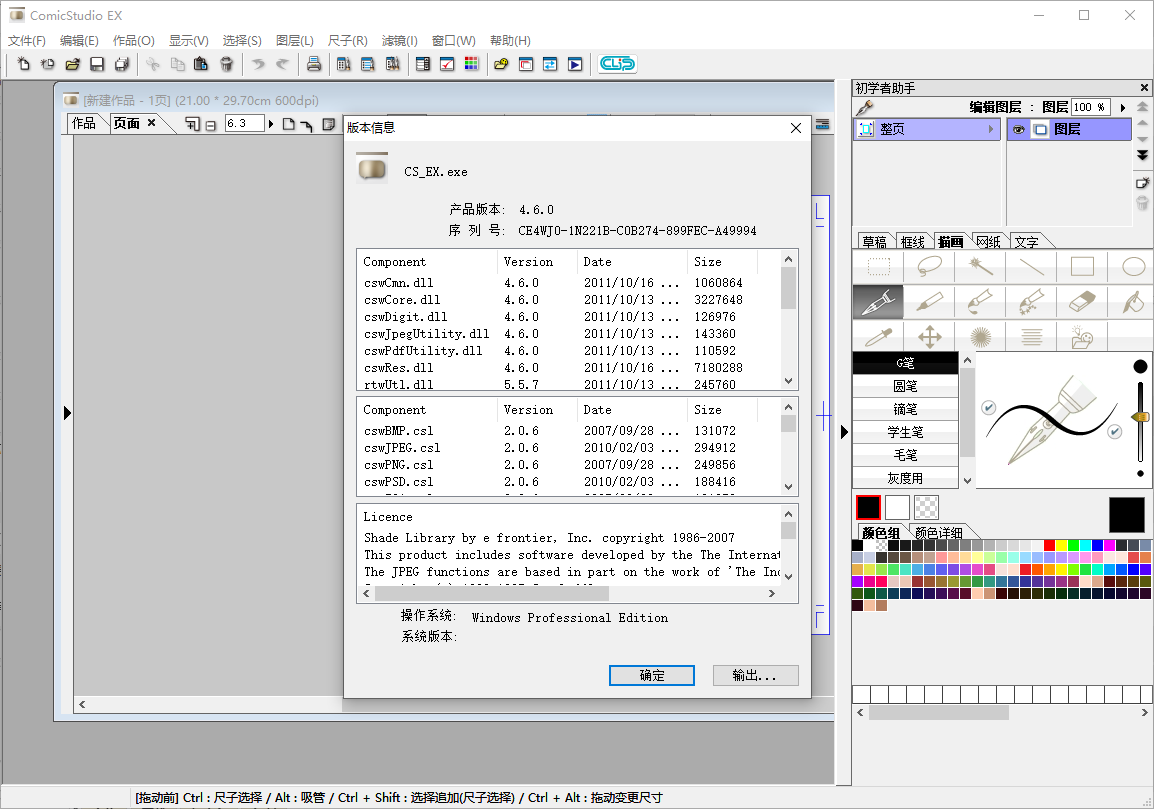Select the rectangle shape tool

tap(1082, 266)
